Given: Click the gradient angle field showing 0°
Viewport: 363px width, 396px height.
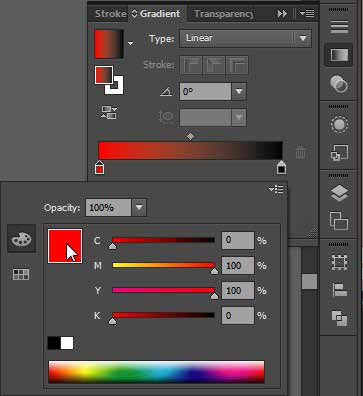Looking at the screenshot, I should (x=205, y=91).
